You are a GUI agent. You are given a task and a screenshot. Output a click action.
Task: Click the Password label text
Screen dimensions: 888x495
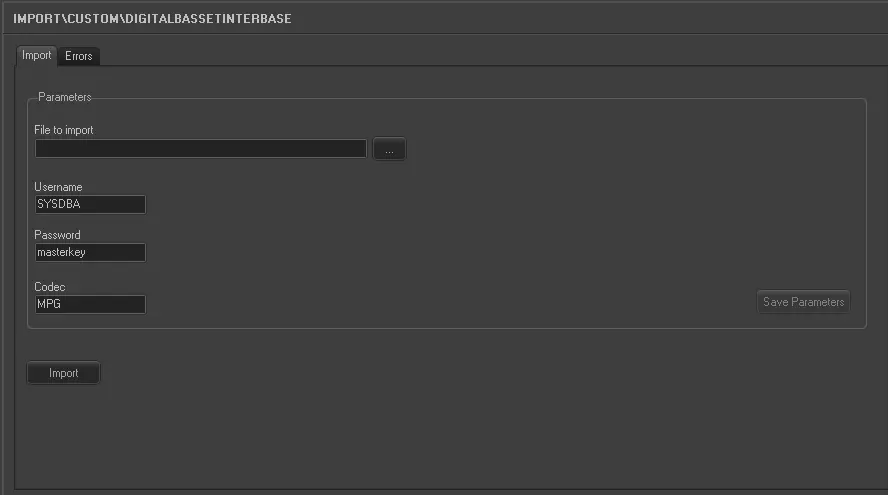57,235
